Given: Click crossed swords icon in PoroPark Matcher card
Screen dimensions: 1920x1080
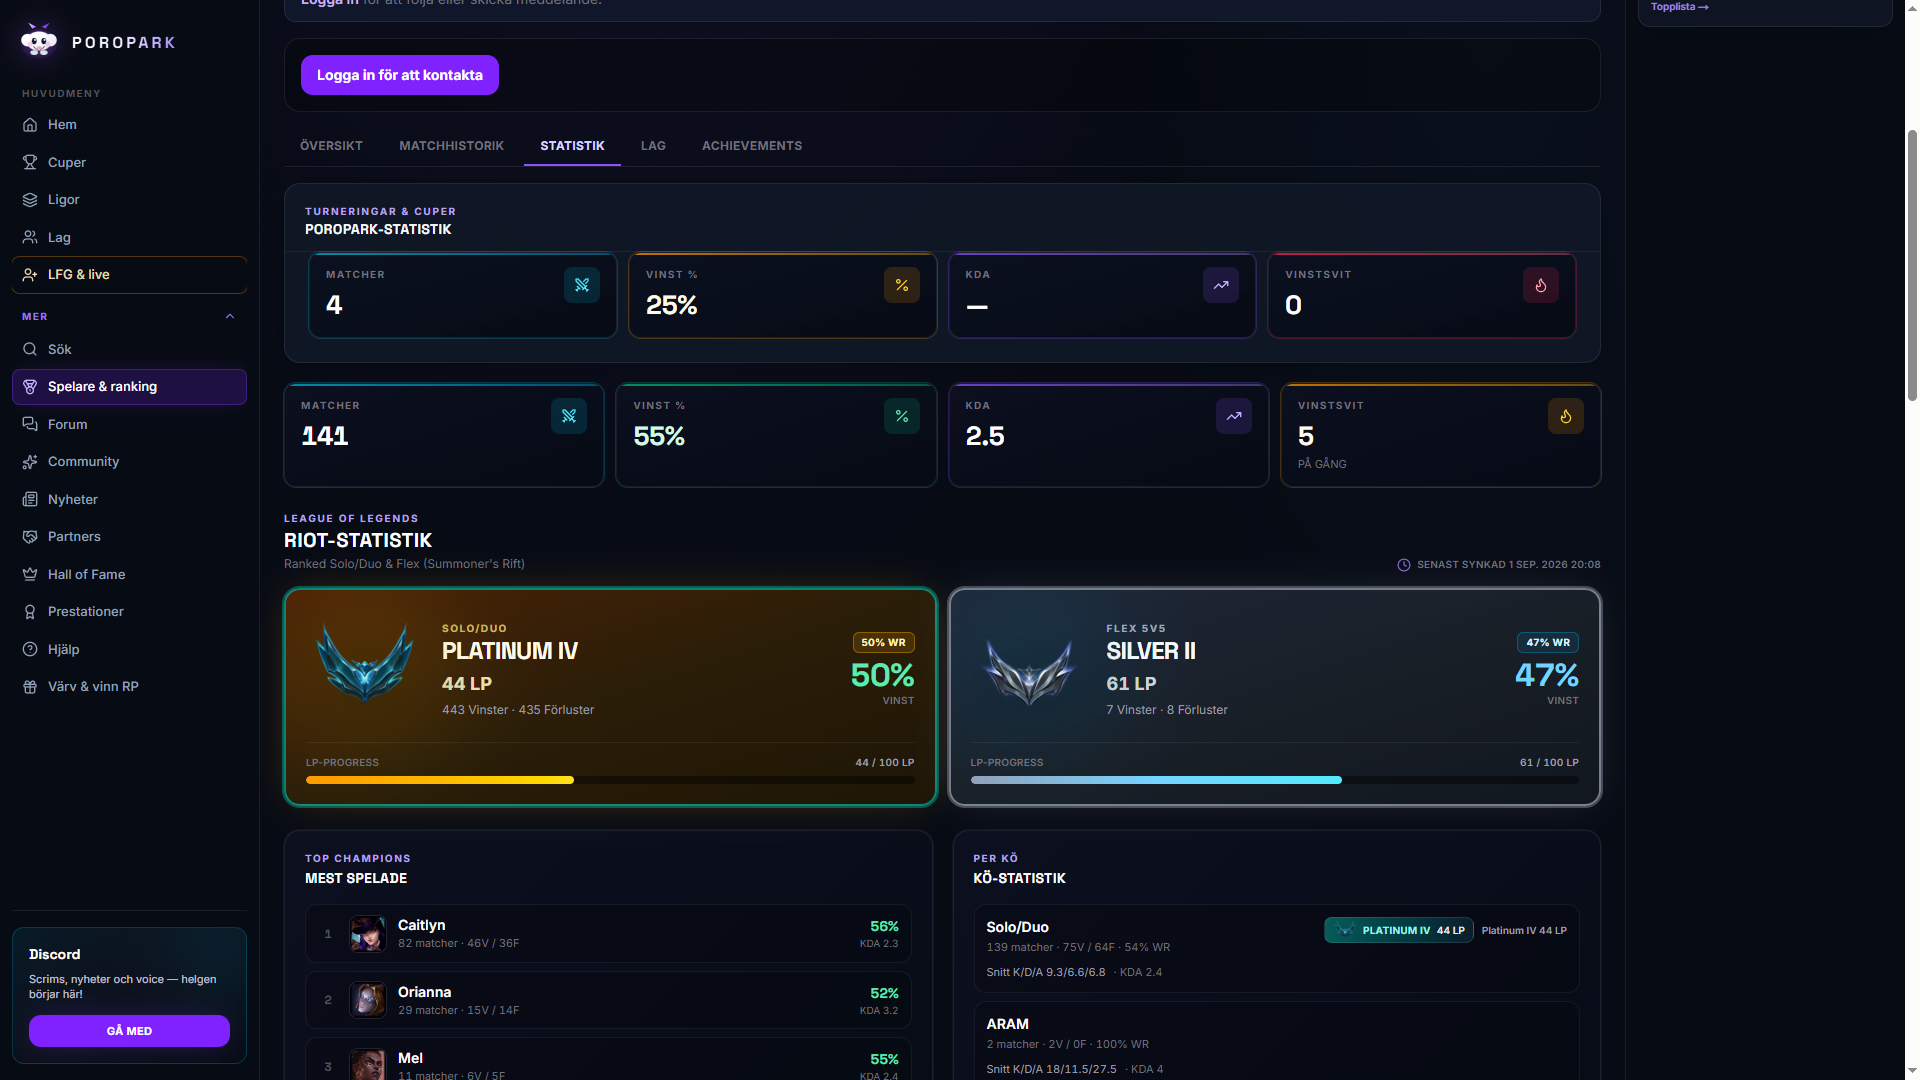Looking at the screenshot, I should click(x=582, y=285).
